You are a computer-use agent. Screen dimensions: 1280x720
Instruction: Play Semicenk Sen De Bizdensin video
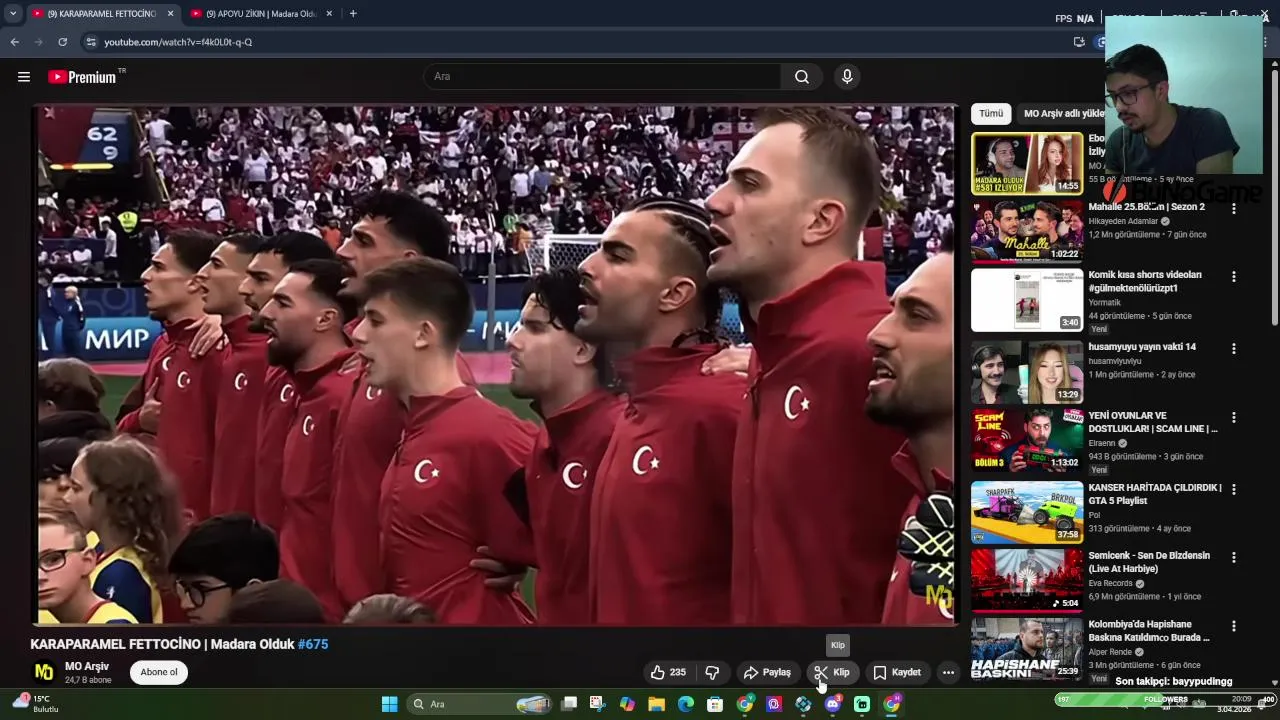tap(1027, 580)
